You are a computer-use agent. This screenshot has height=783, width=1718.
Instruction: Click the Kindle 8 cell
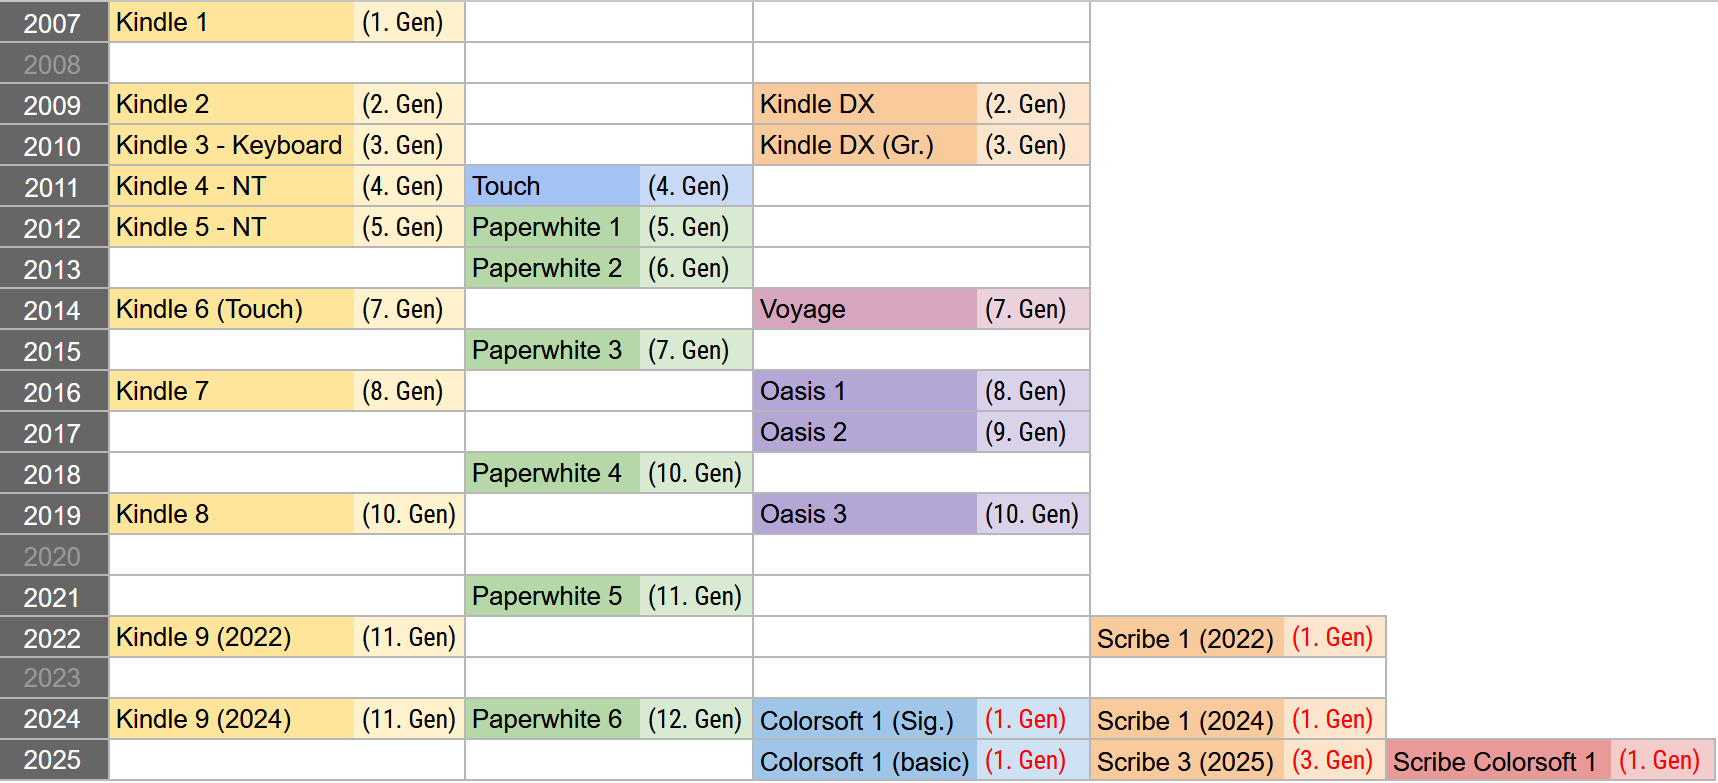tap(231, 514)
